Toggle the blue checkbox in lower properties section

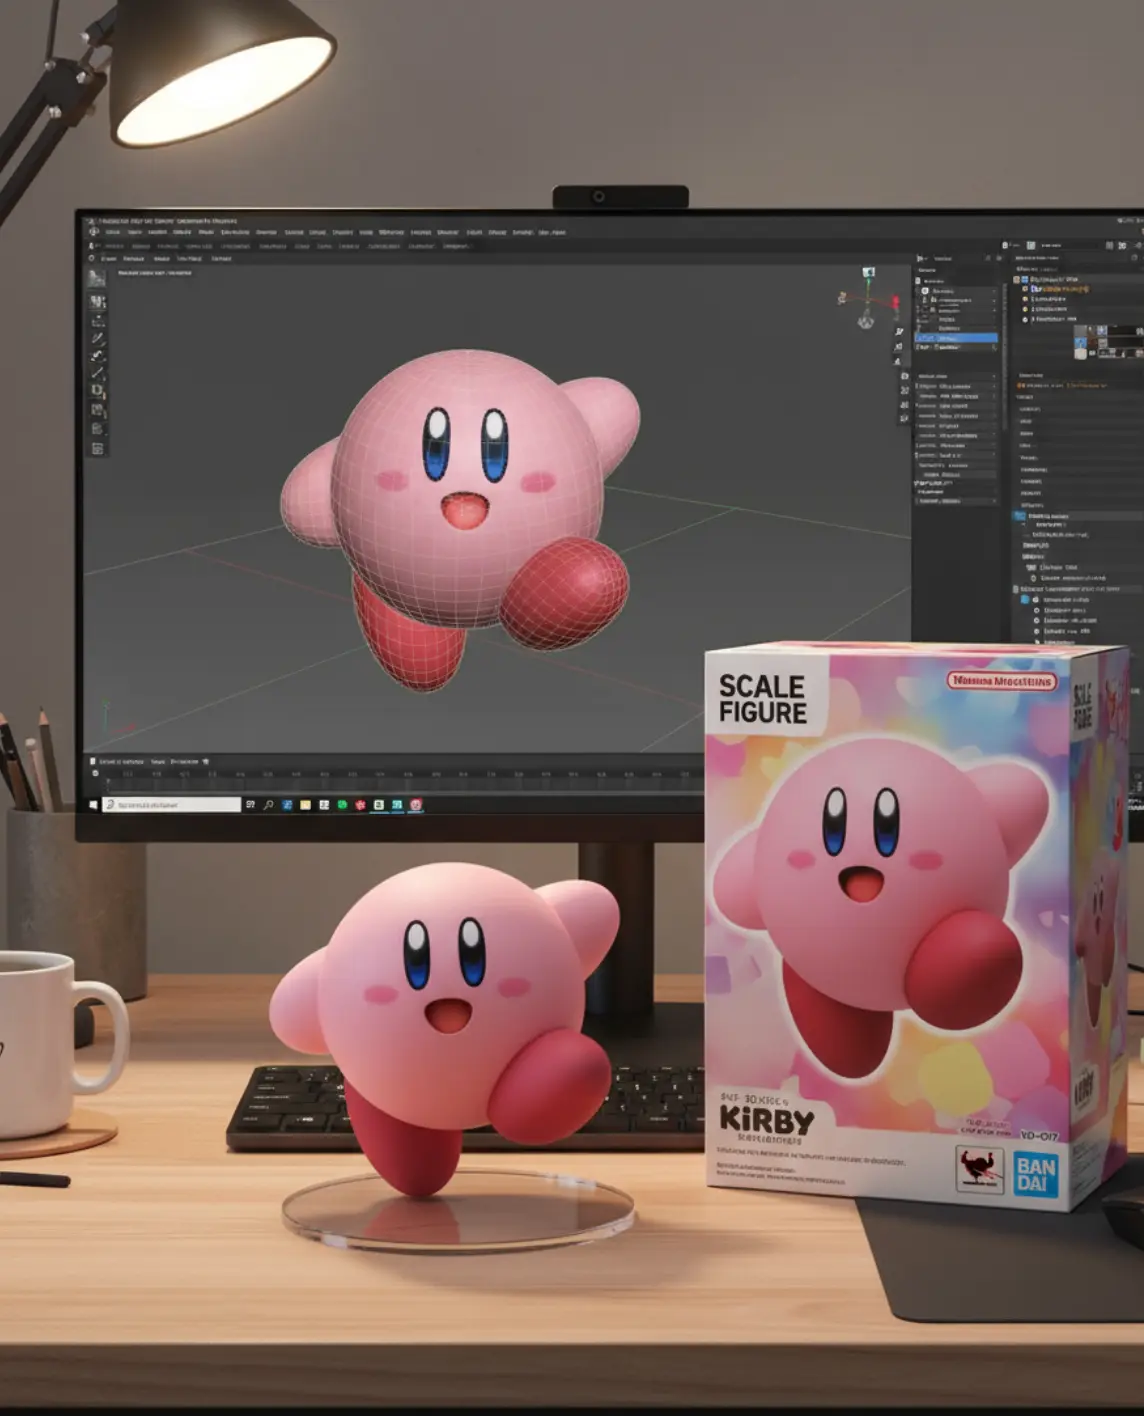click(1026, 600)
